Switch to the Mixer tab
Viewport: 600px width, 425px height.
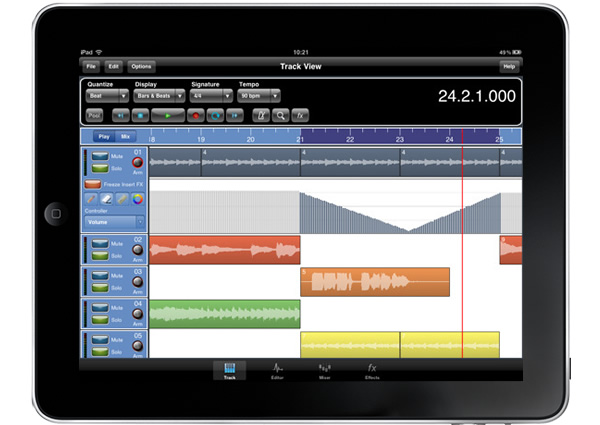click(x=324, y=371)
